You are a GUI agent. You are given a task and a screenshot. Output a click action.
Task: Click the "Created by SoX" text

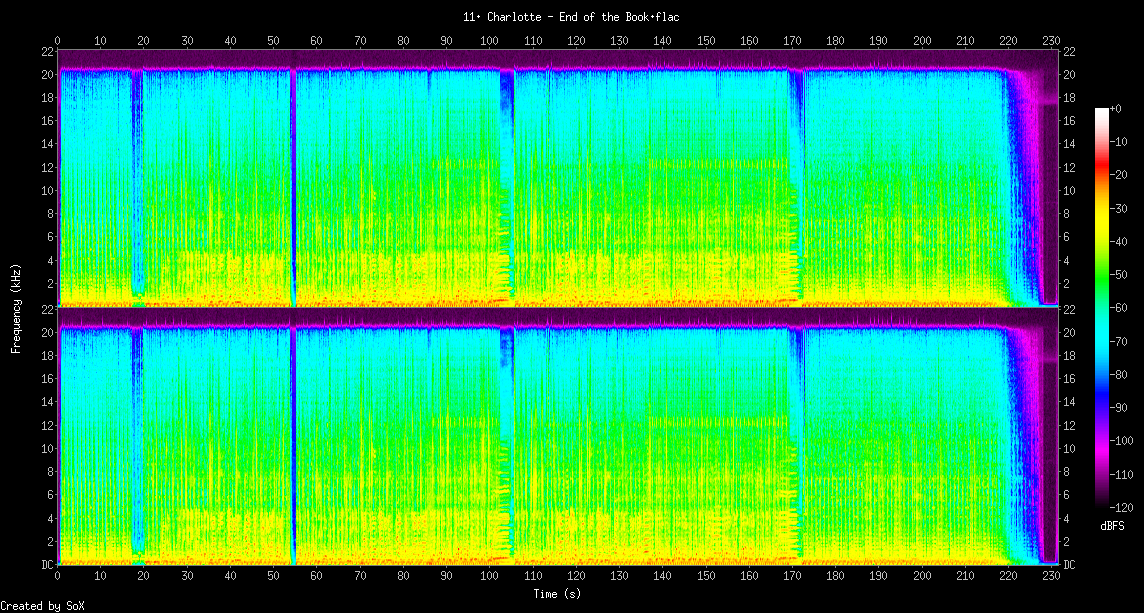(42, 606)
